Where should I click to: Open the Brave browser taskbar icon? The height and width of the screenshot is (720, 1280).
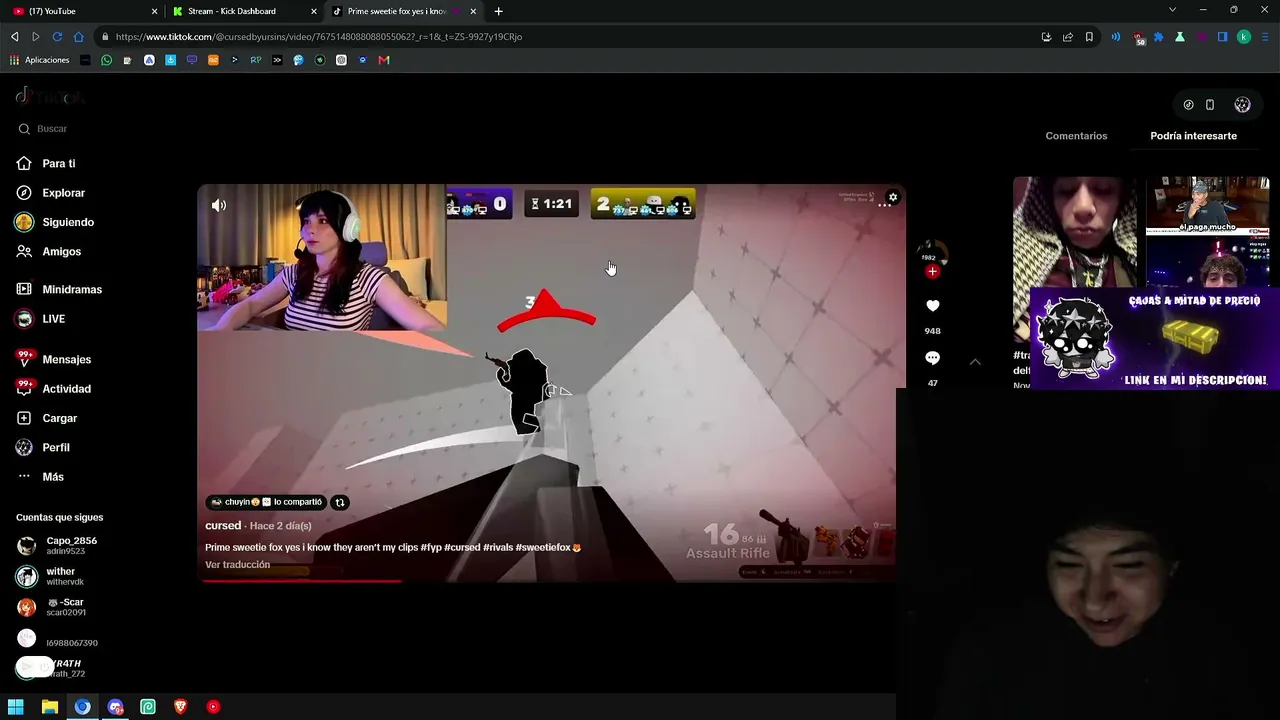[180, 707]
